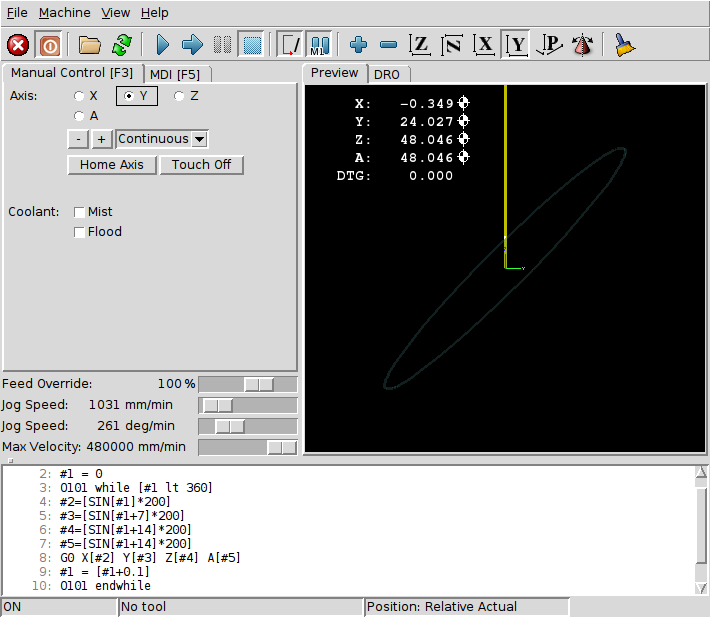Toggle optional pause M1 icon
710x617 pixels.
coord(319,45)
